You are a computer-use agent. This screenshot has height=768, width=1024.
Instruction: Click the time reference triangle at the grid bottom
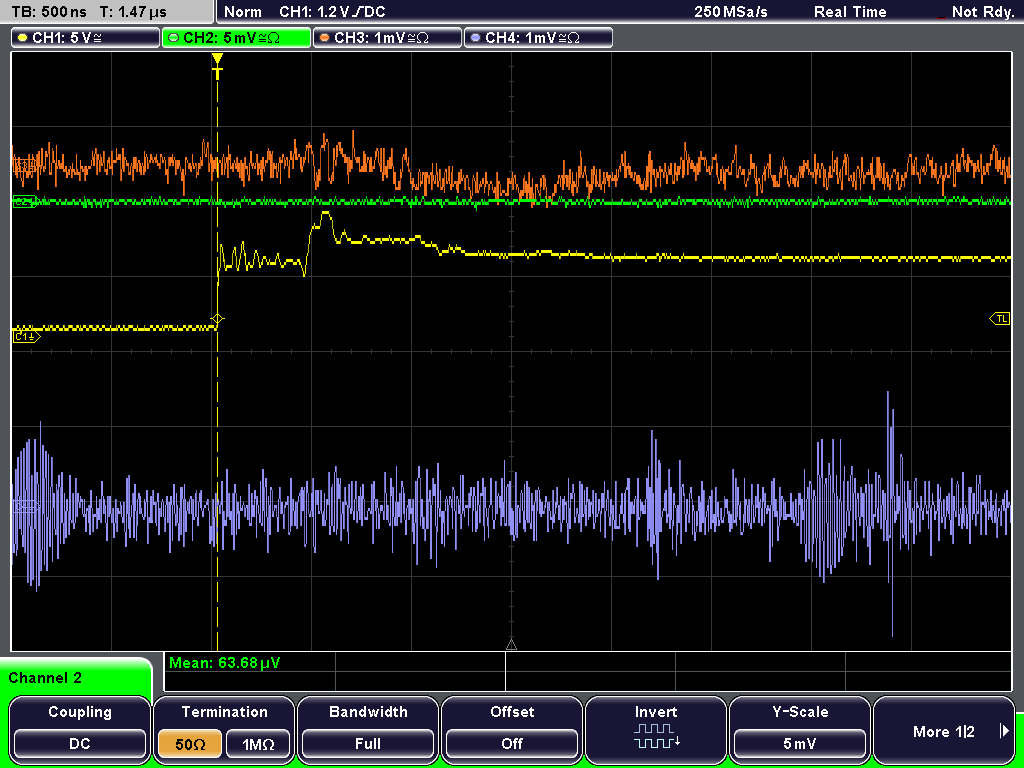click(x=511, y=645)
